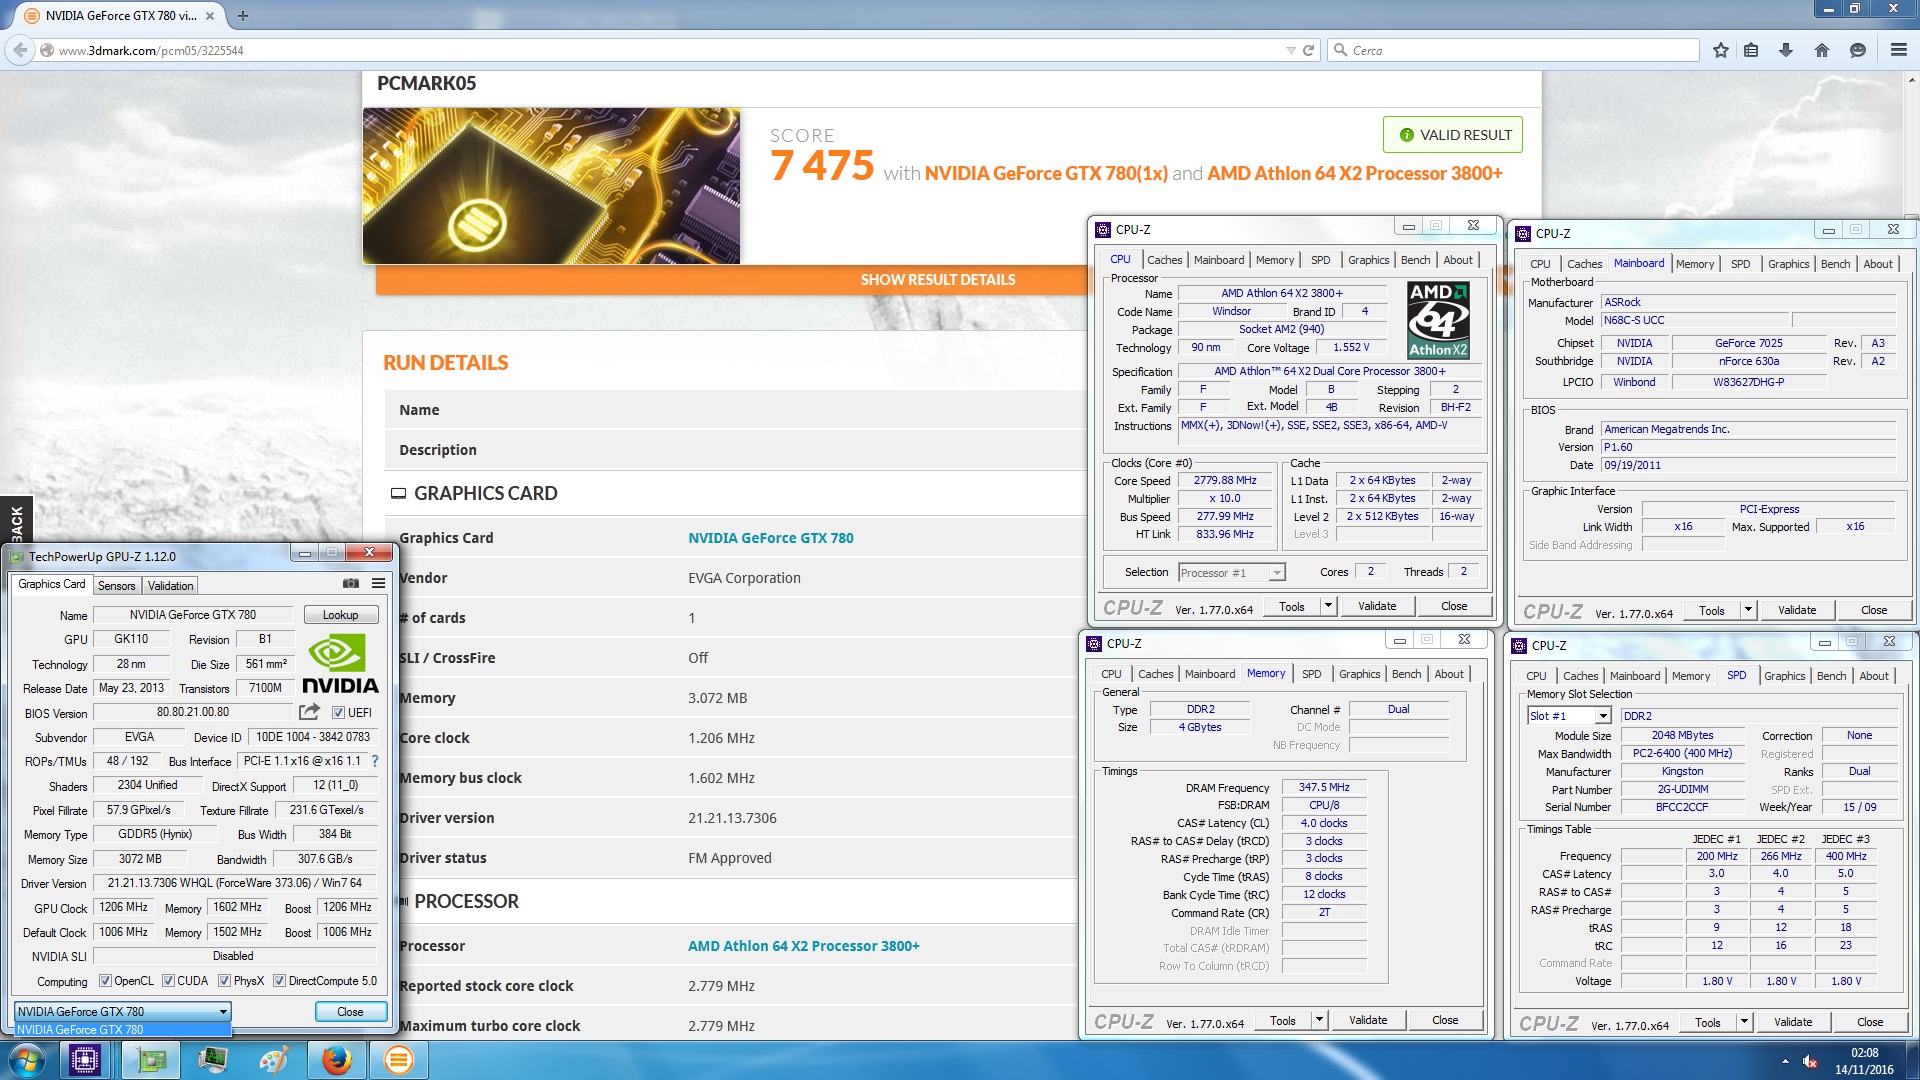This screenshot has height=1080, width=1920.
Task: Open Caches tab in CPU-Z CPU window
Action: point(1164,260)
